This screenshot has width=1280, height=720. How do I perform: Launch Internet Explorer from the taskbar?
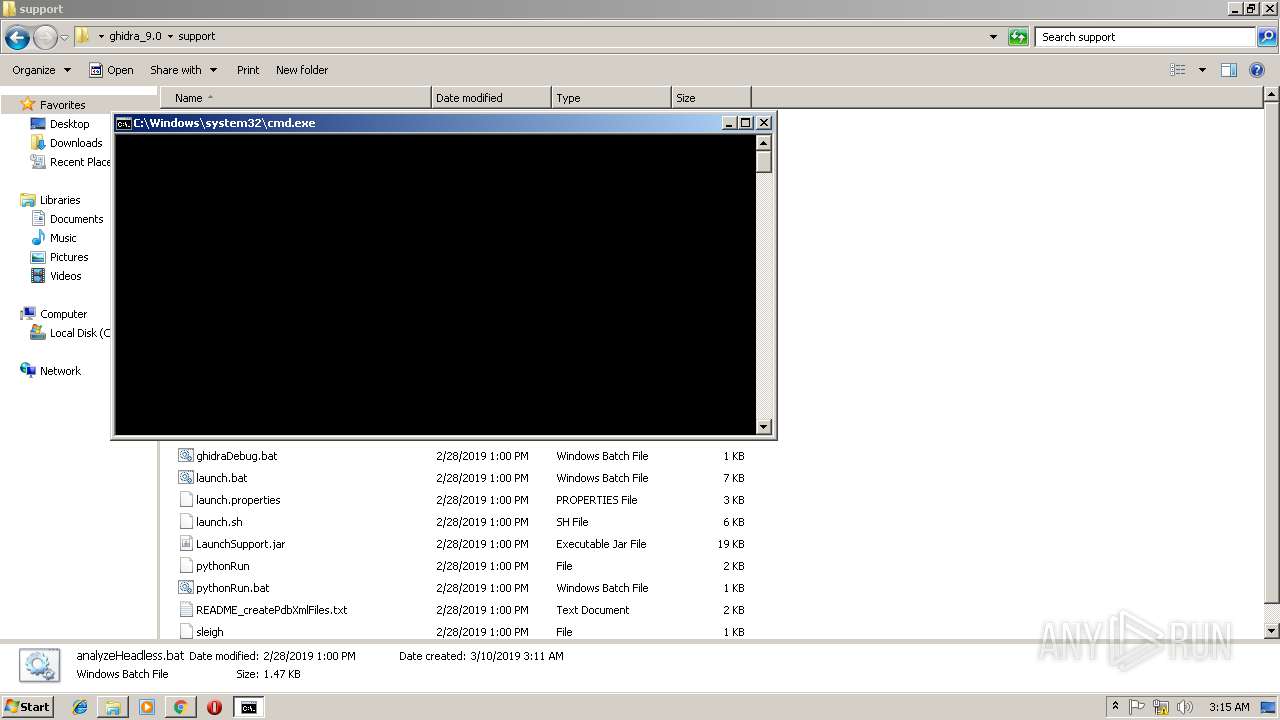[80, 707]
